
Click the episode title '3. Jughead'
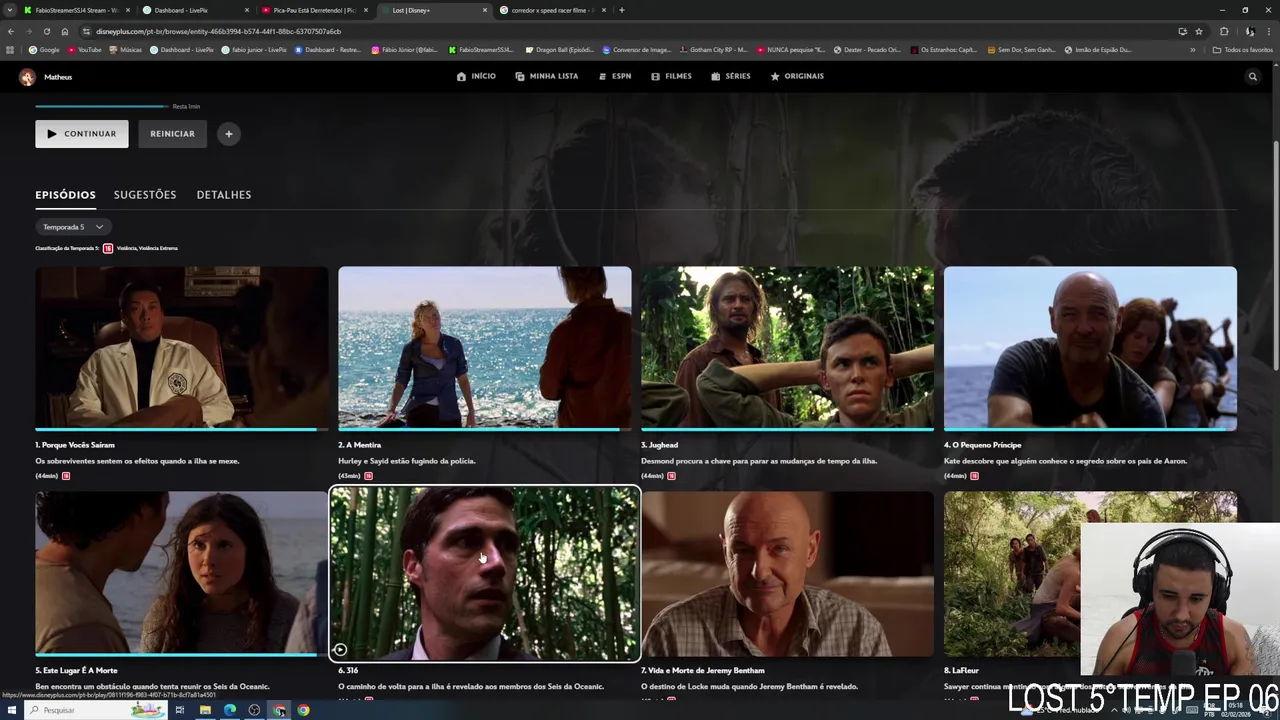tap(660, 445)
